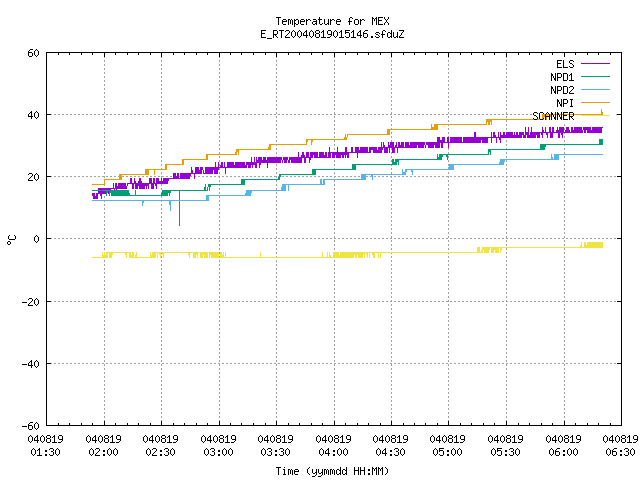Select the NPD2 legend label
Image resolution: width=640 pixels, height=480 pixels.
pyautogui.click(x=562, y=90)
